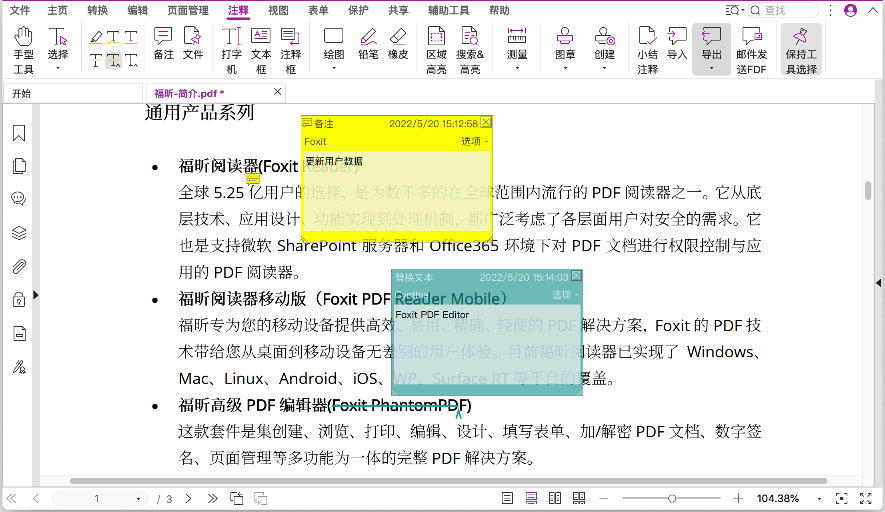
Task: Open Options (选项) in replace text popup
Action: click(565, 295)
